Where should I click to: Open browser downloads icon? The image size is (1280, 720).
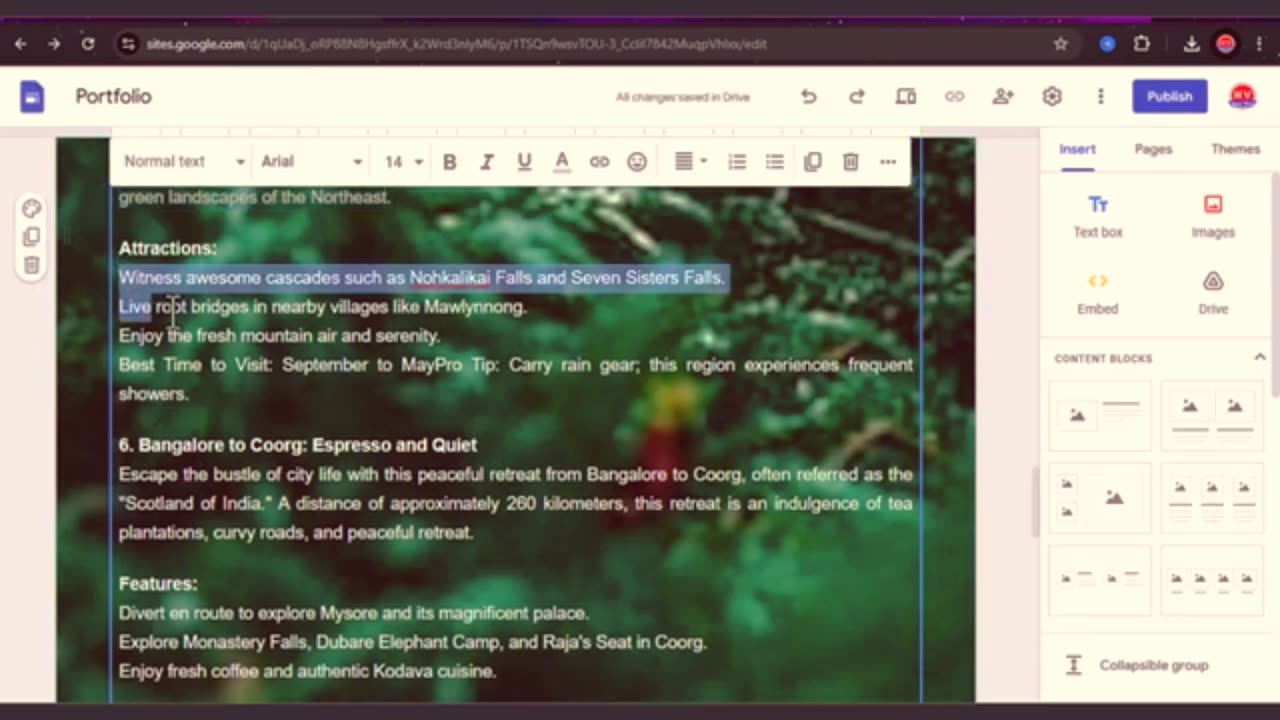pos(1191,44)
